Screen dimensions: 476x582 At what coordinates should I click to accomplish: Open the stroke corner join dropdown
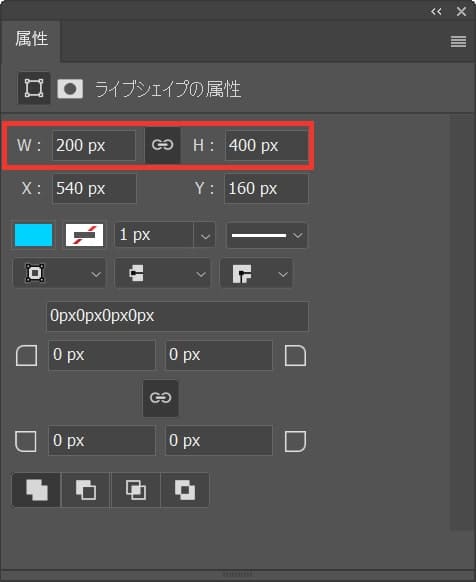coord(256,274)
